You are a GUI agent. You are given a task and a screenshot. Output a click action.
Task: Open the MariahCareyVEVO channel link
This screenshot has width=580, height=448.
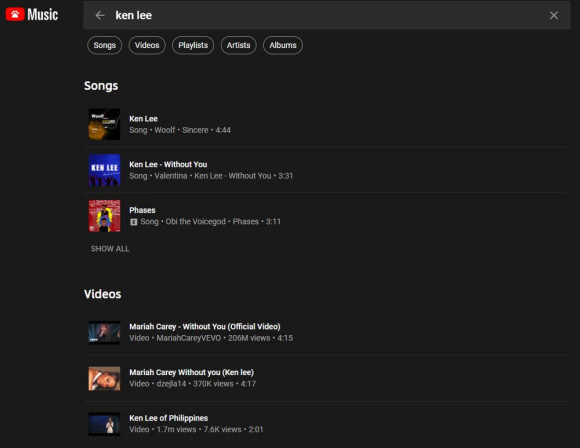(189, 338)
